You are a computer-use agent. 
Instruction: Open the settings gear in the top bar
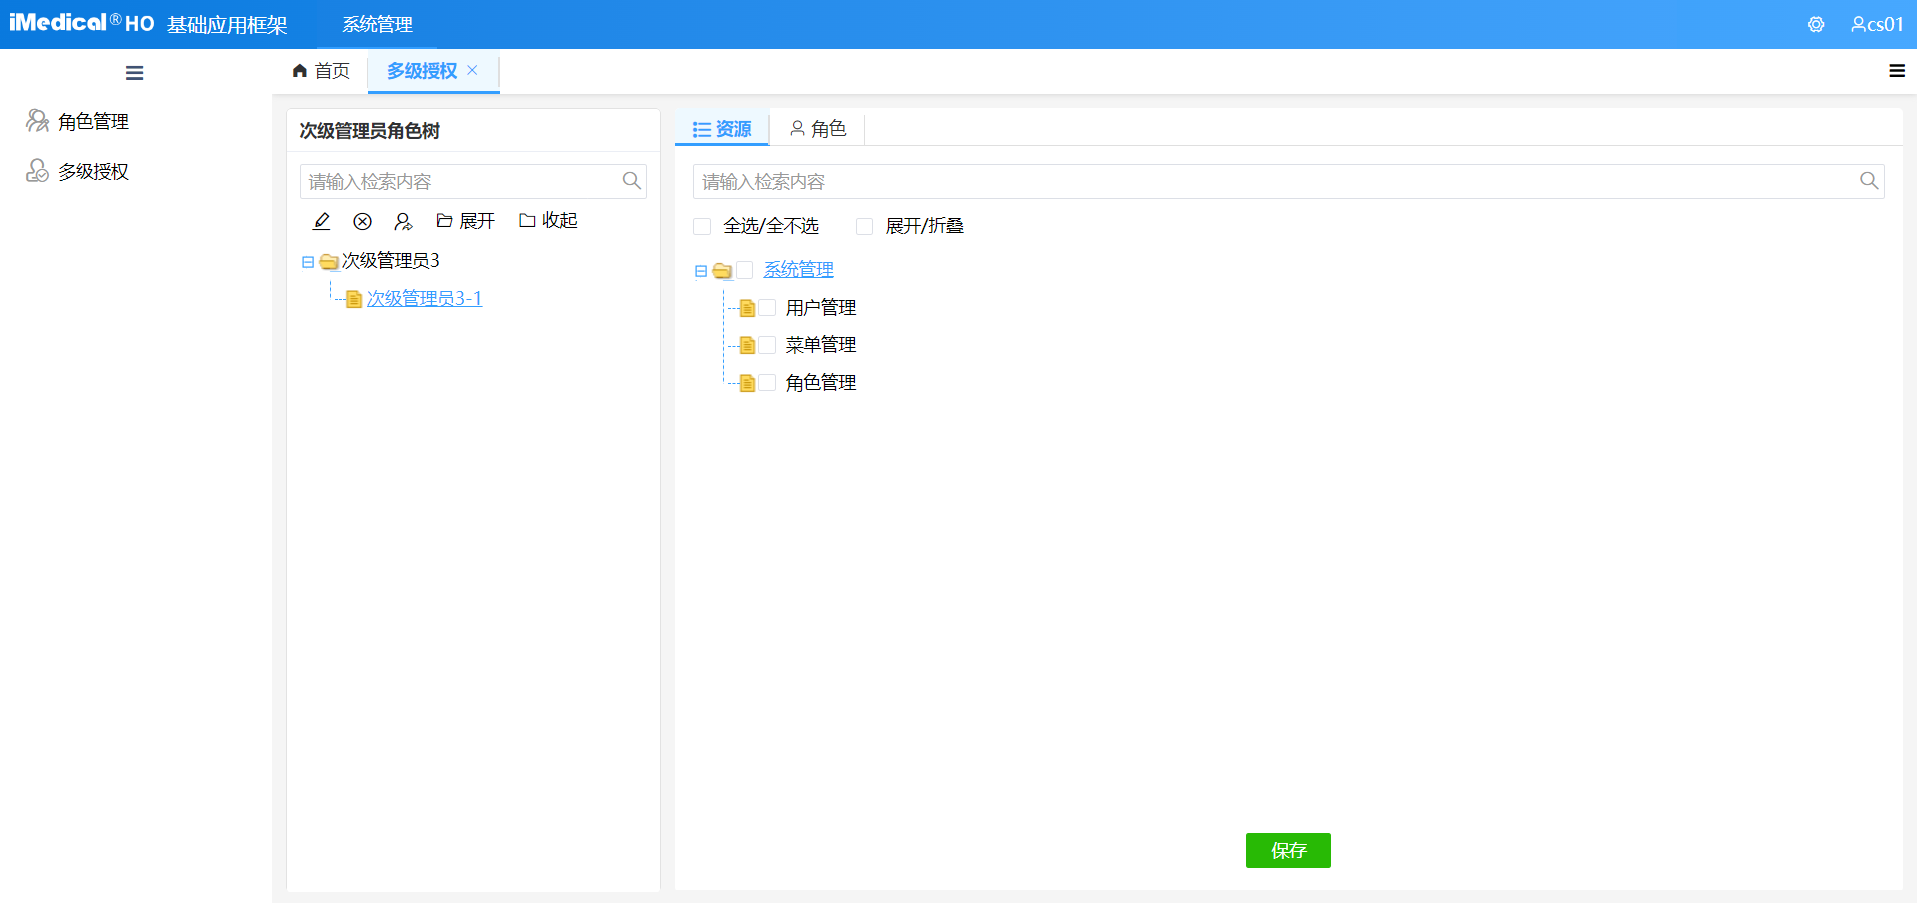[x=1815, y=24]
